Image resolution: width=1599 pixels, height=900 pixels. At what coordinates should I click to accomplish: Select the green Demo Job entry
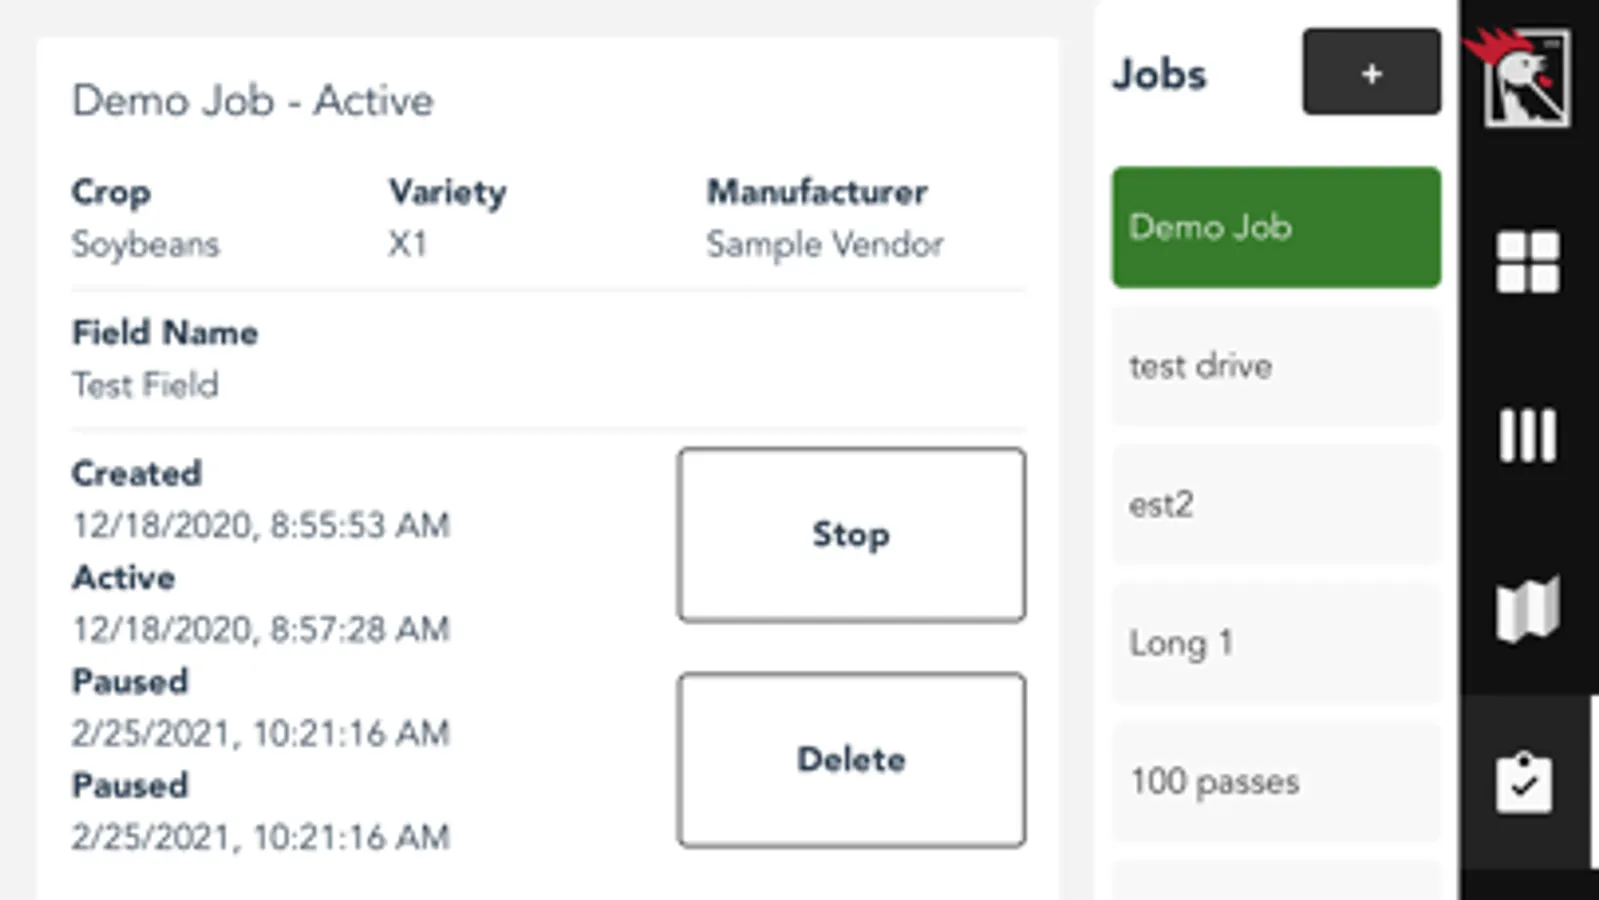[x=1276, y=227]
